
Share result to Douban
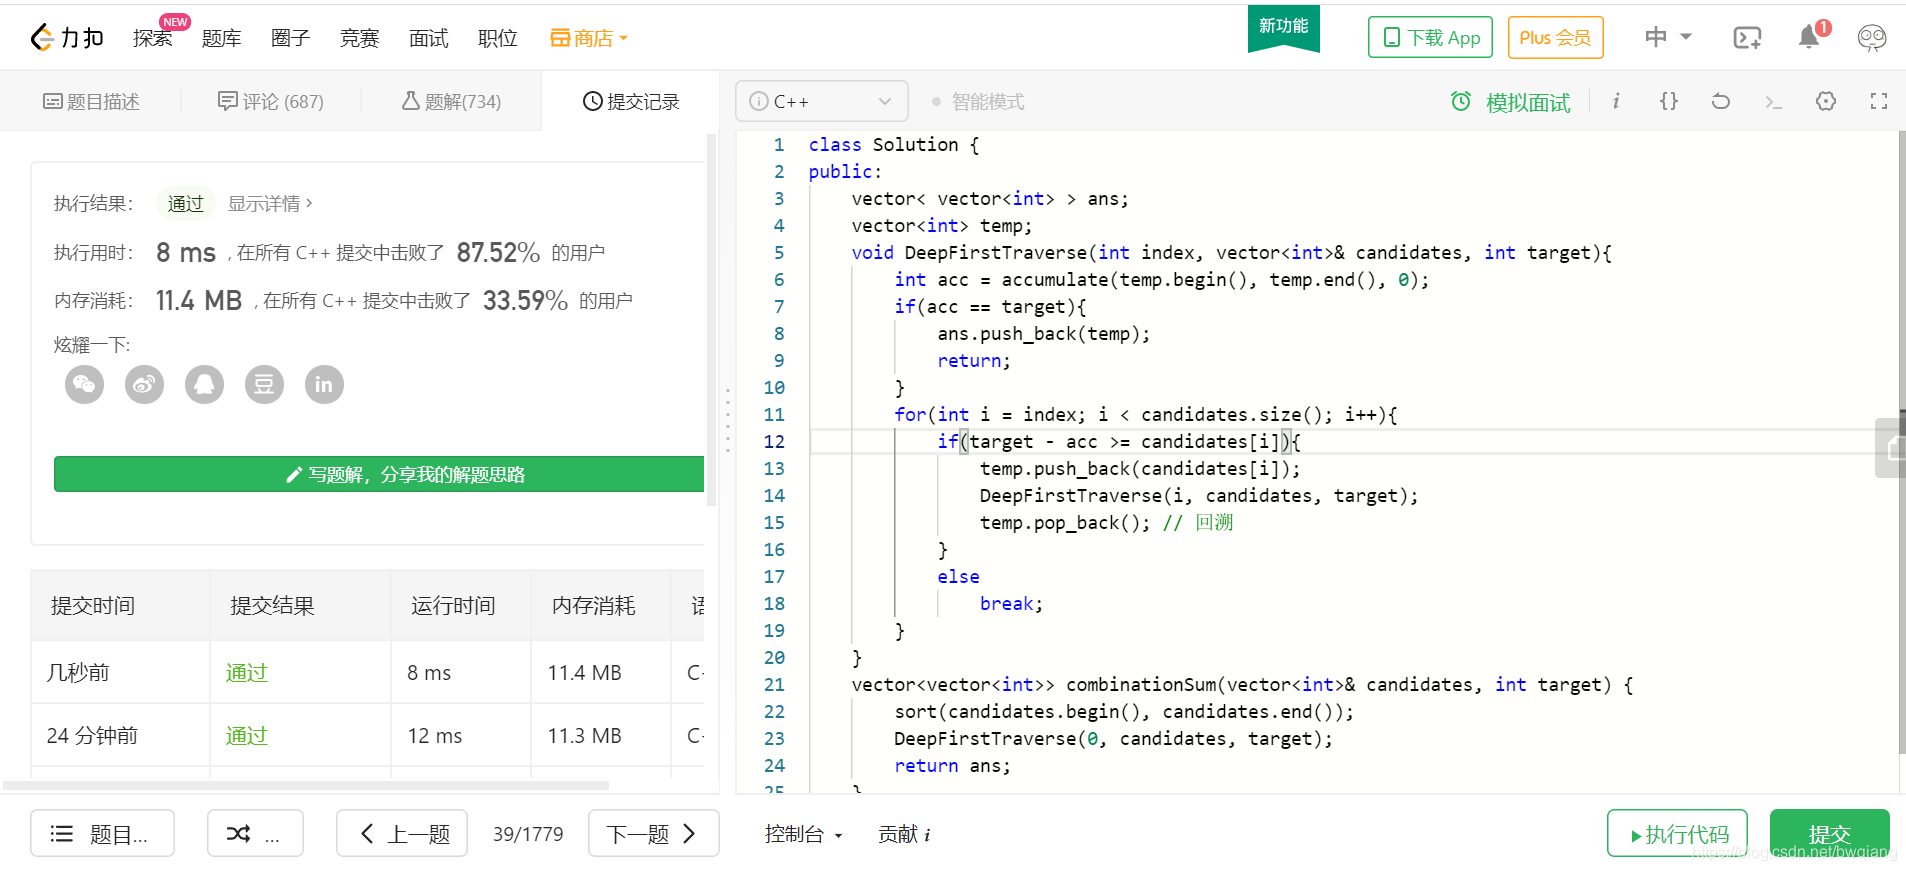pos(264,384)
